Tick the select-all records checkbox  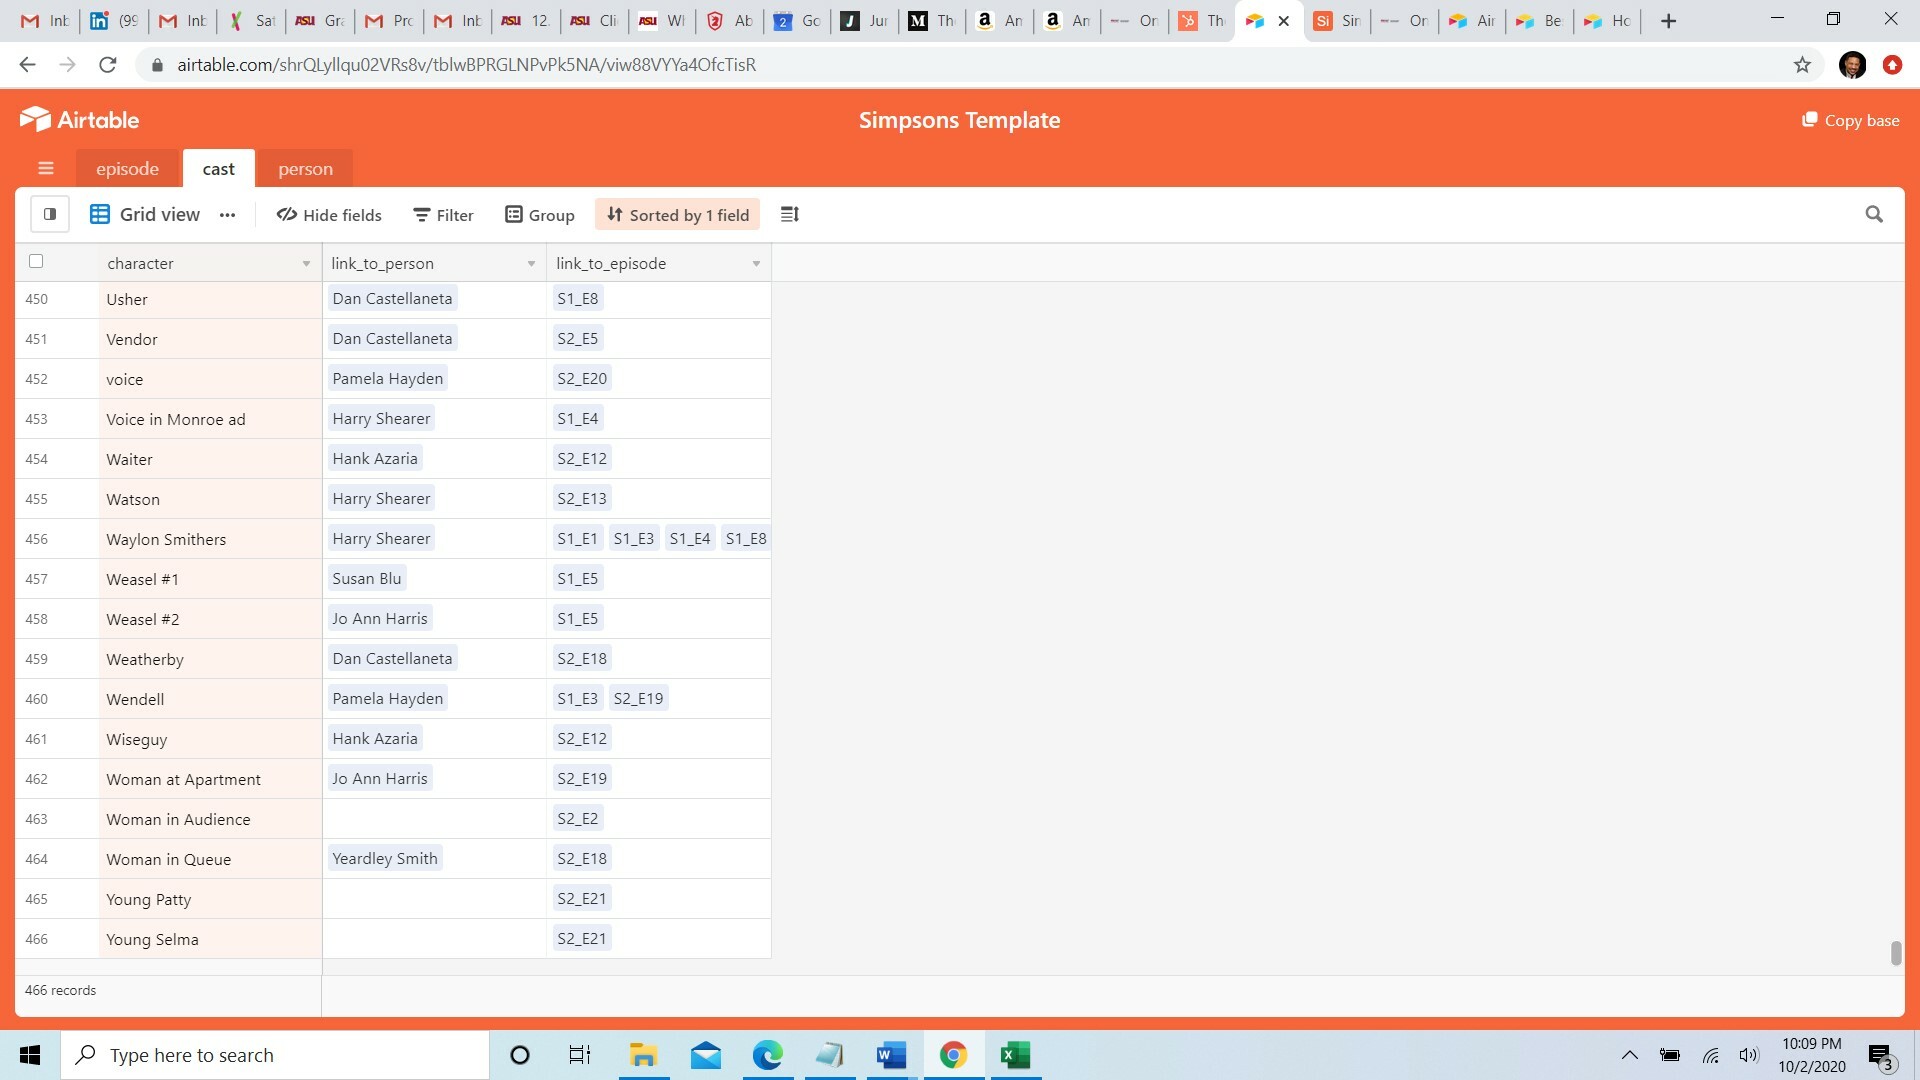coord(36,261)
